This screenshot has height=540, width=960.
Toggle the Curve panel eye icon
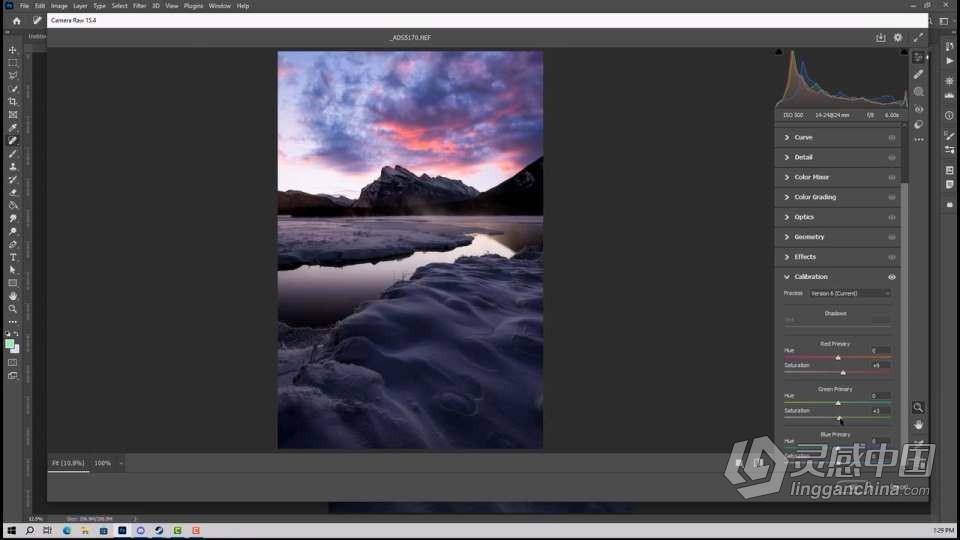pyautogui.click(x=891, y=137)
